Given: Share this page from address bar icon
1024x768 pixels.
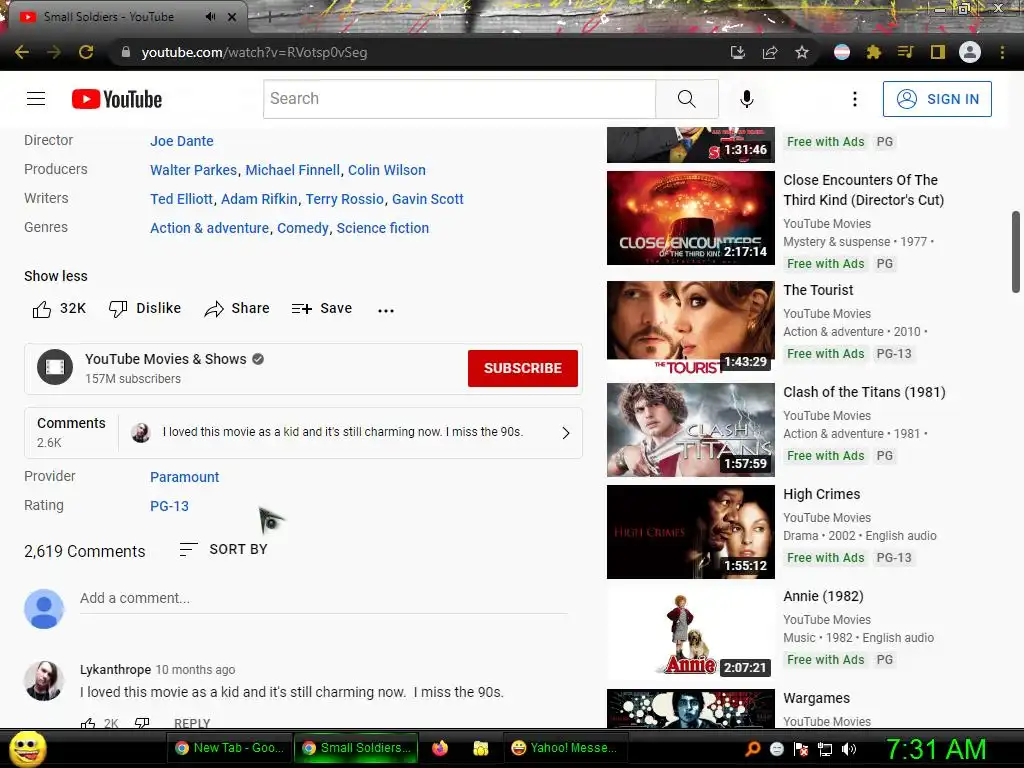Looking at the screenshot, I should pyautogui.click(x=770, y=52).
